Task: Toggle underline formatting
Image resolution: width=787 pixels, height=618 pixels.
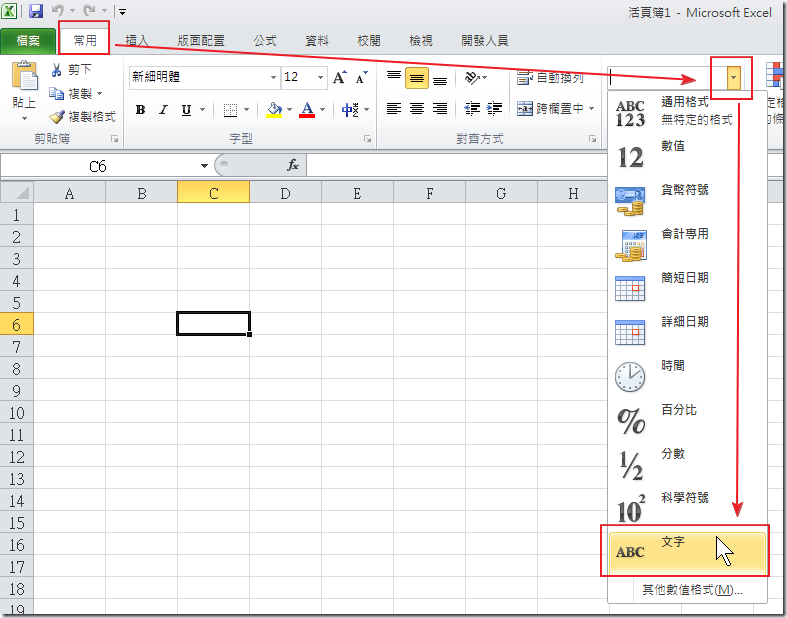Action: tap(186, 109)
